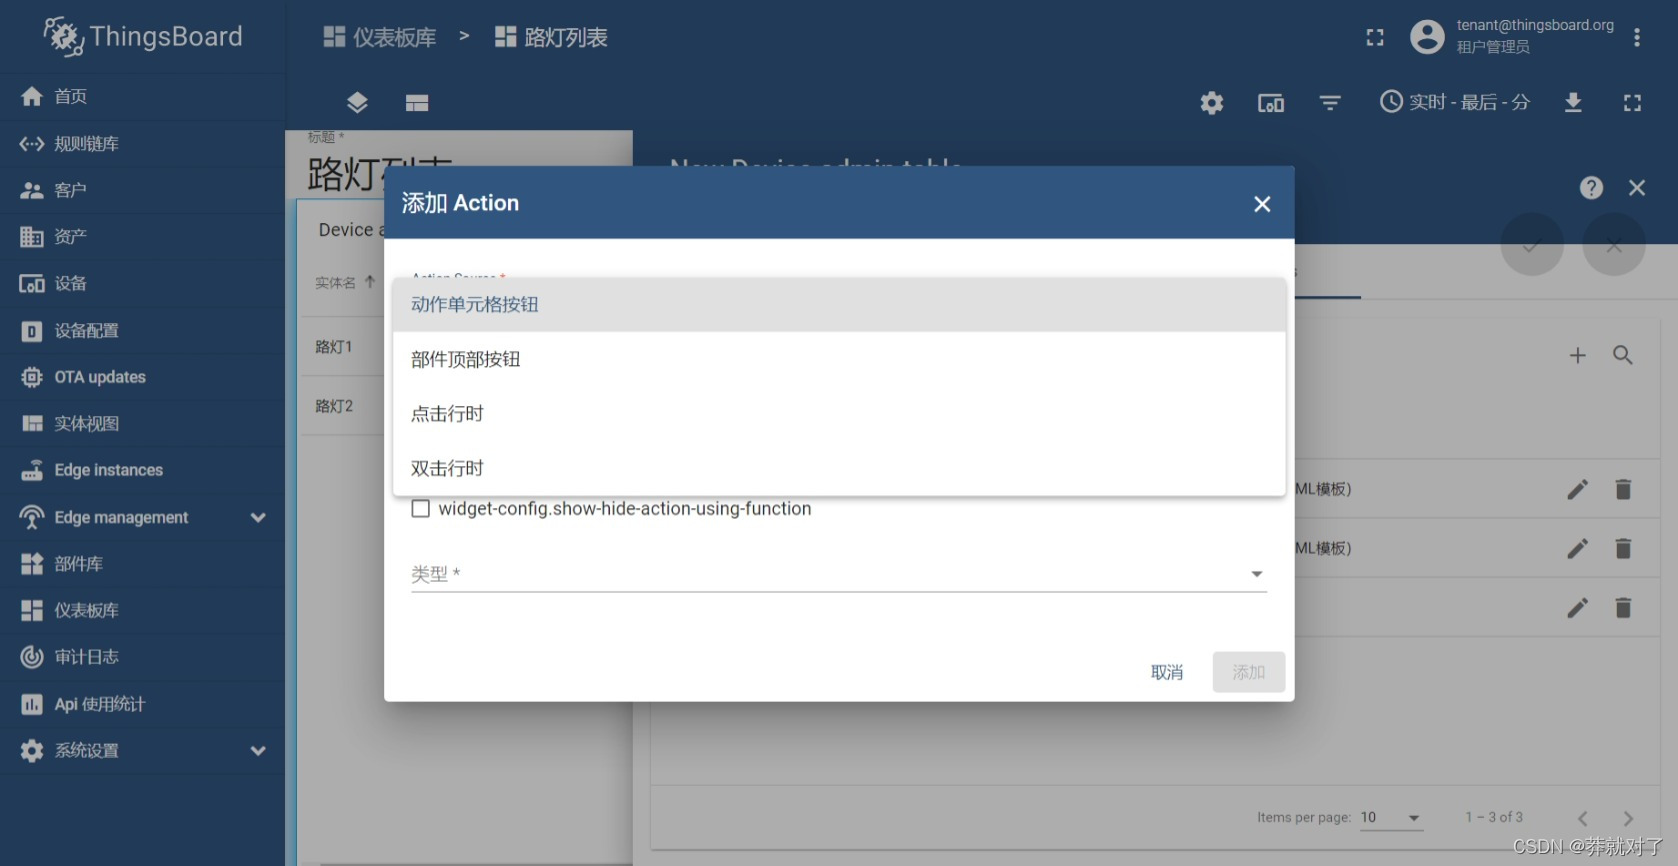This screenshot has height=866, width=1678.
Task: Open the filters icon in toolbar
Action: pos(1329,103)
